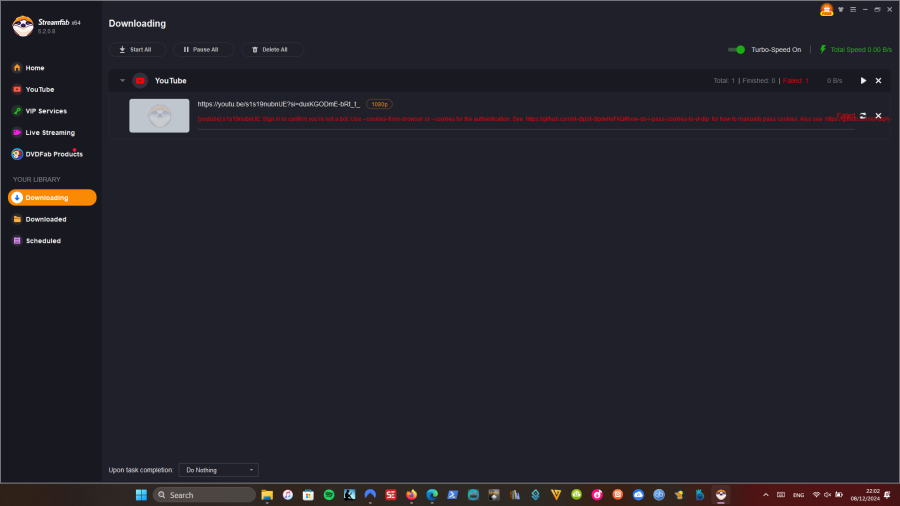Click the StreamFab sloth logo
The width and height of the screenshot is (900, 506).
(x=23, y=26)
